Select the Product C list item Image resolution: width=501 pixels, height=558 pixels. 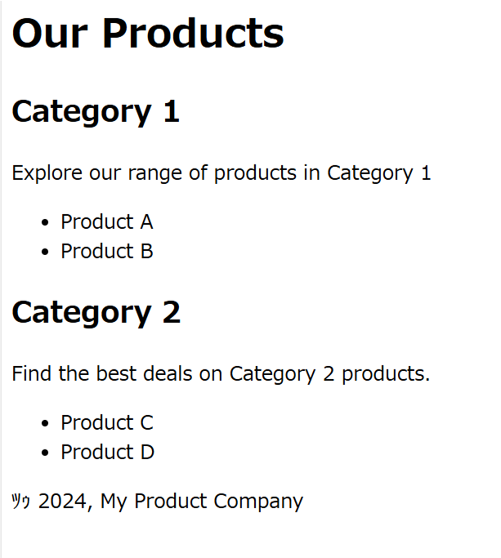point(107,422)
